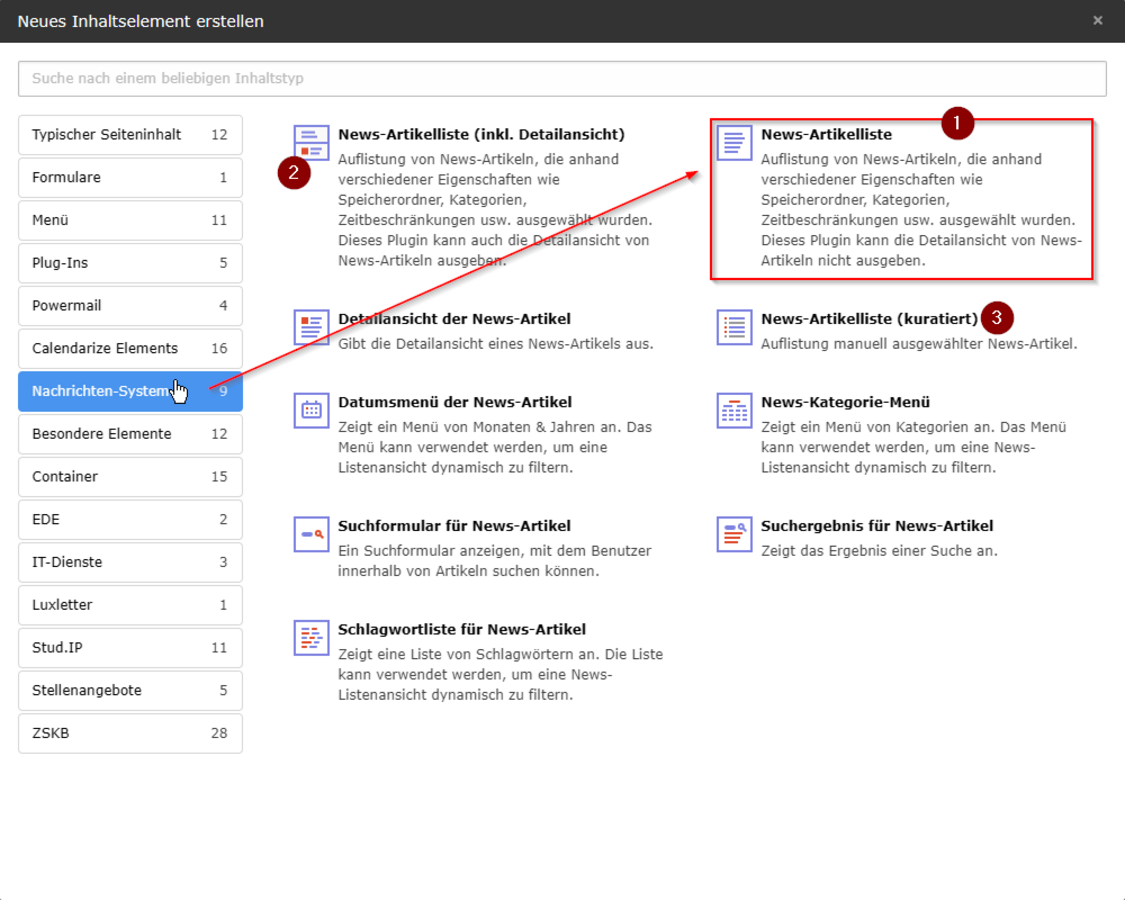This screenshot has width=1125, height=900.
Task: Select the Menü category tab
Action: pyautogui.click(x=130, y=220)
